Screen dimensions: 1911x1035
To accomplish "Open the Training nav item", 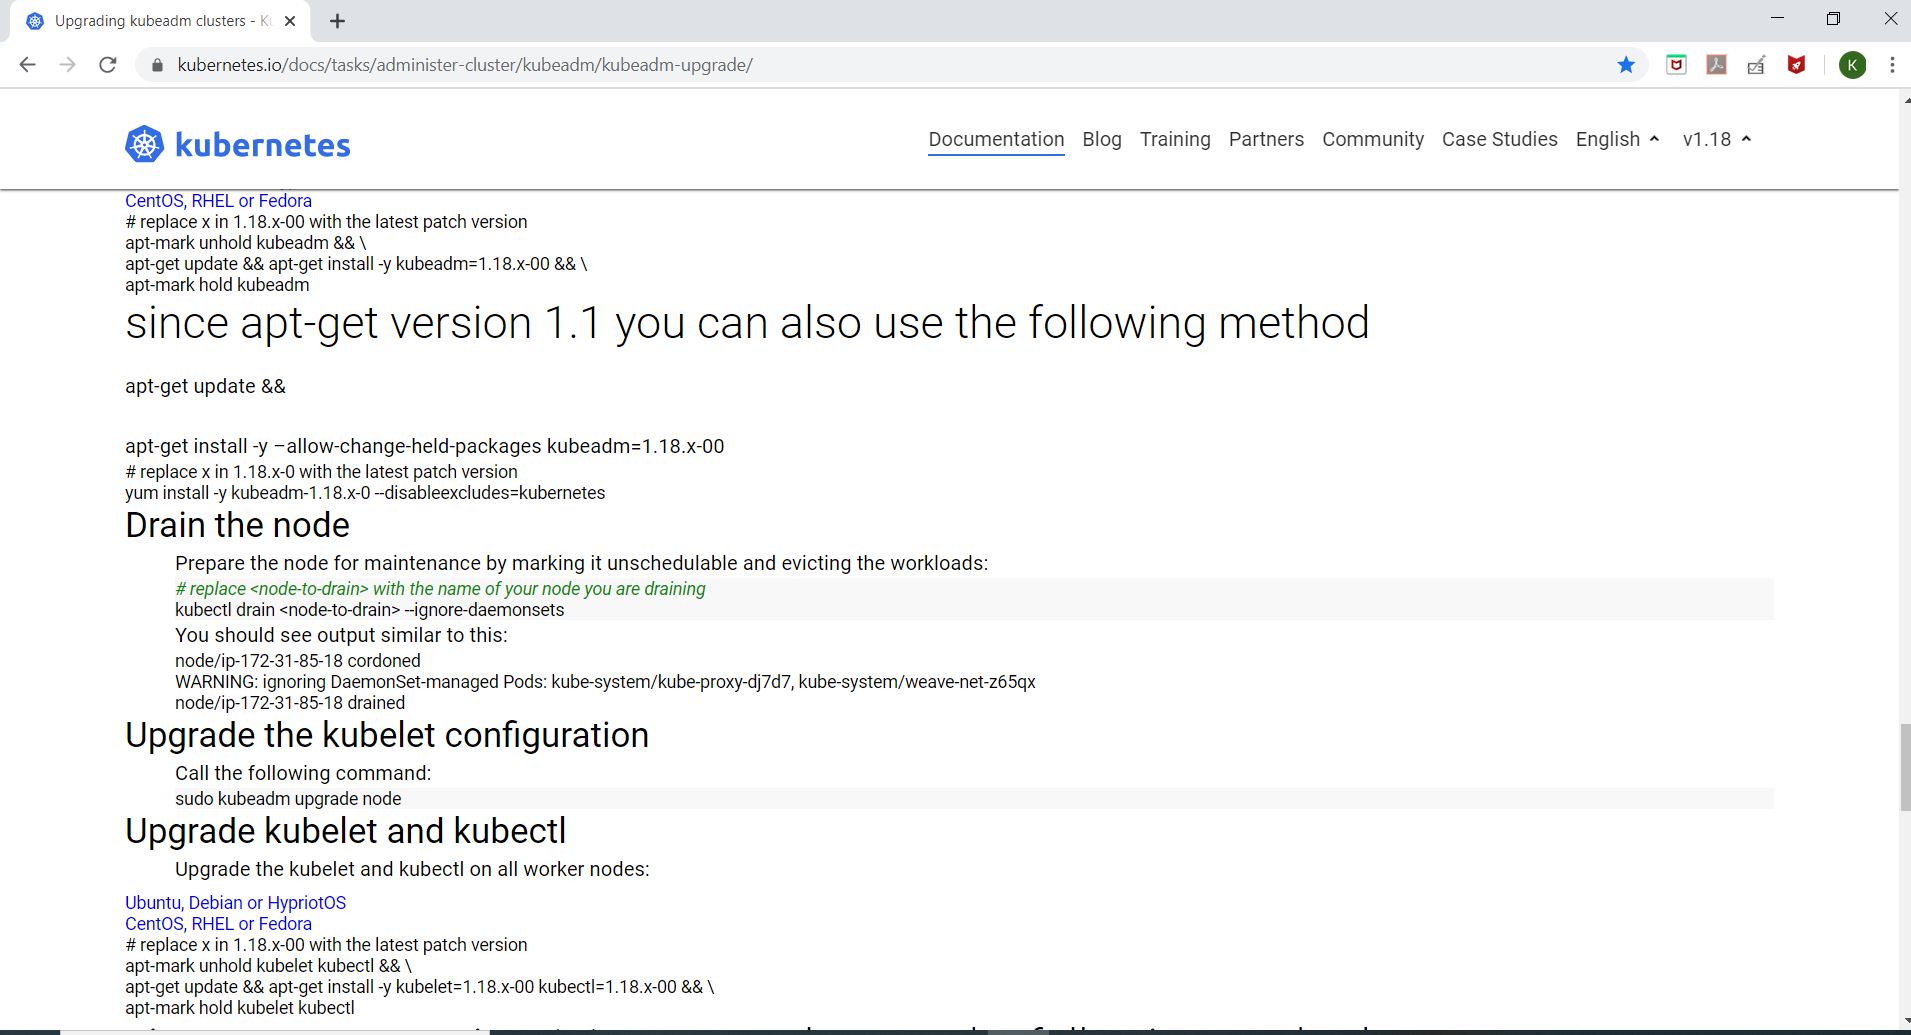I will (x=1175, y=139).
